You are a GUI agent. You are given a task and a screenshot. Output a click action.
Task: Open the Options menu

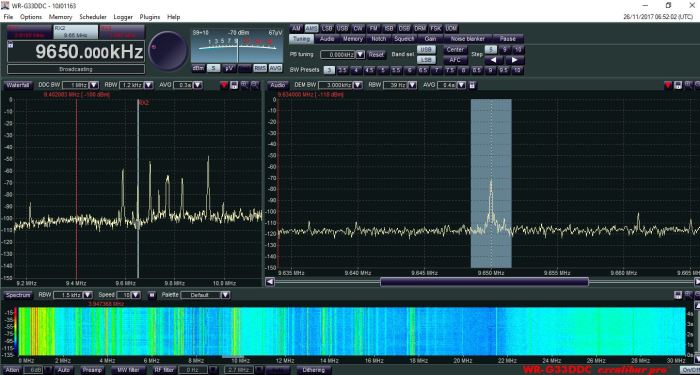[31, 17]
